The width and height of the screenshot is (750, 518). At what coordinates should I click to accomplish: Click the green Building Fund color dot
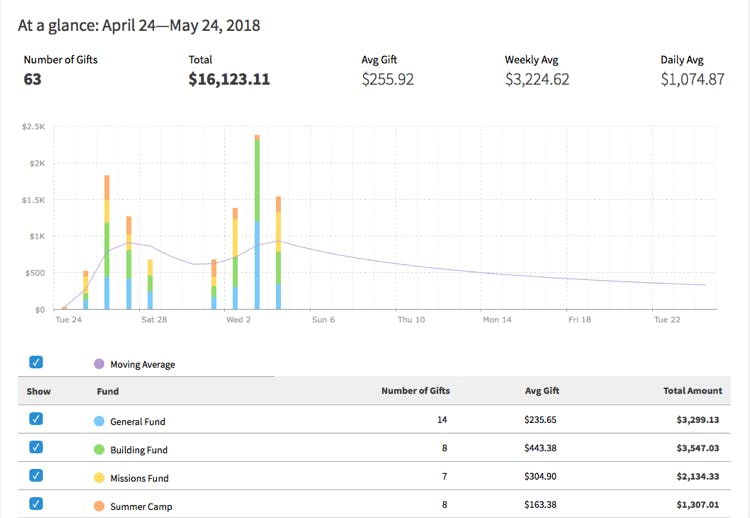click(99, 449)
